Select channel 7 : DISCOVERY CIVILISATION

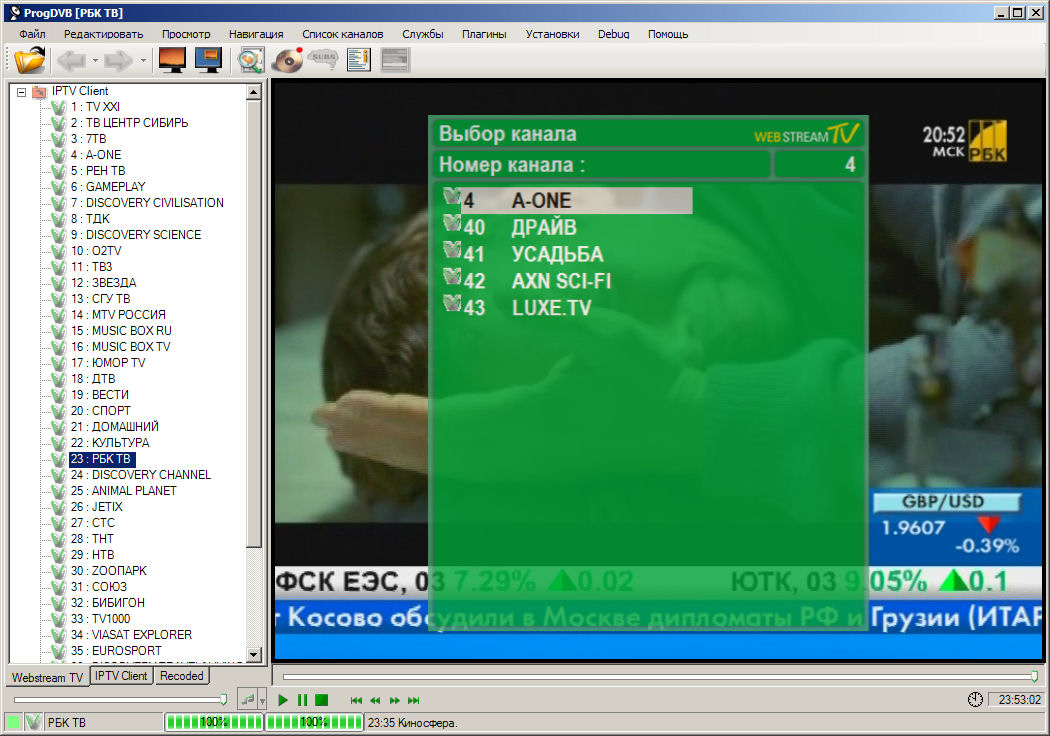(147, 203)
